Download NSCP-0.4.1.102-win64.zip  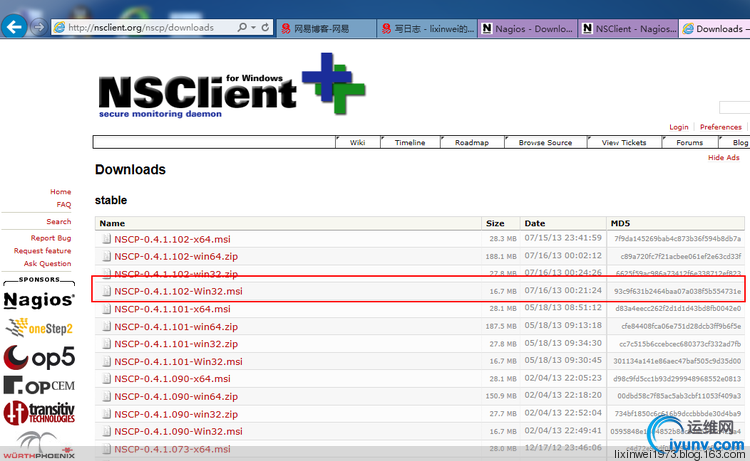coord(176,256)
